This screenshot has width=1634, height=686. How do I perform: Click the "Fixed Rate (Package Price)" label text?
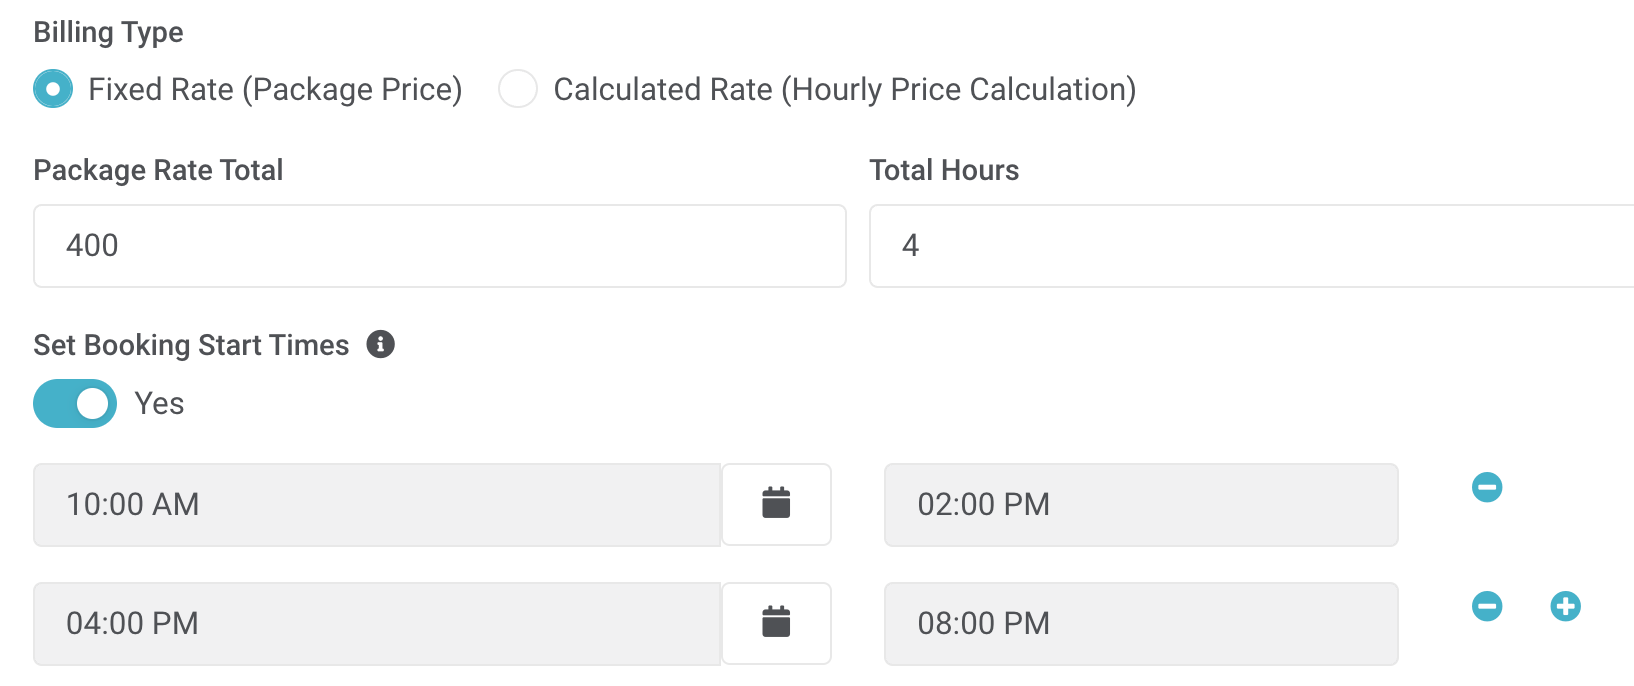tap(275, 90)
